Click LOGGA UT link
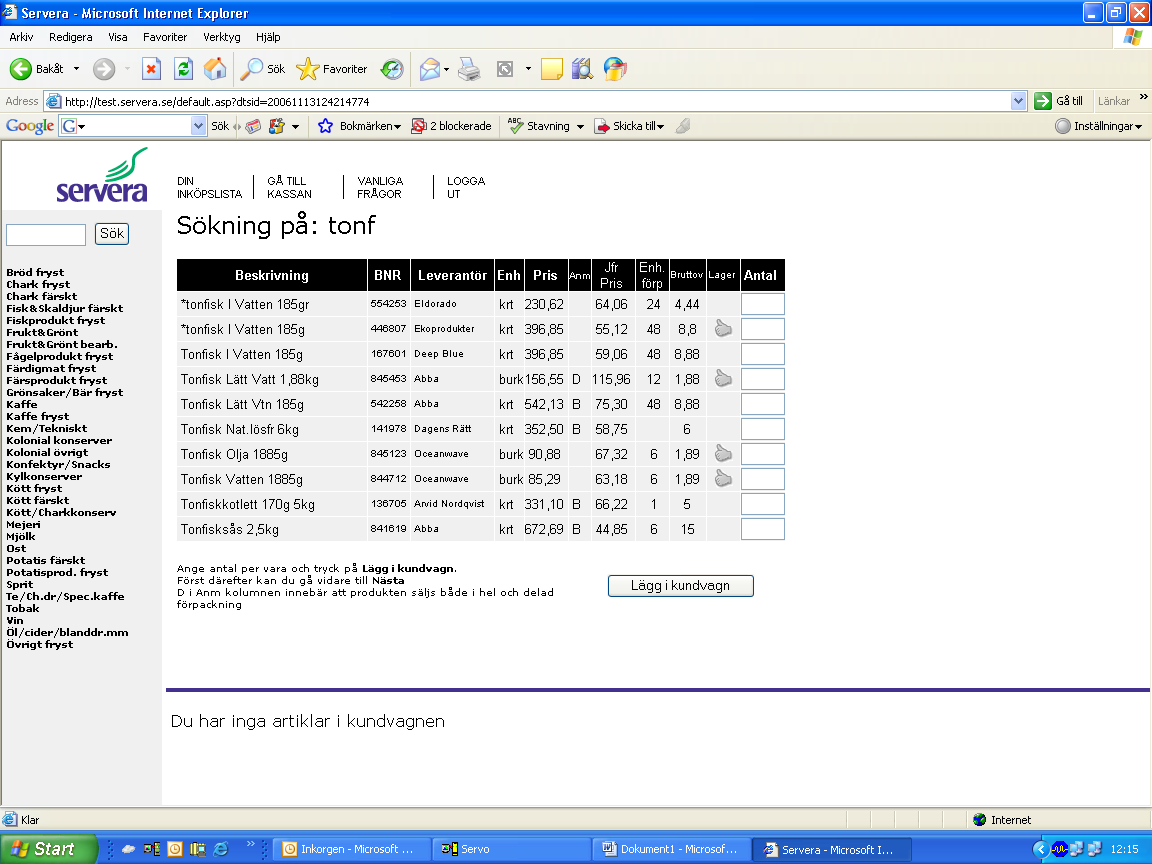Screen dimensions: 1152x864 coord(466,187)
